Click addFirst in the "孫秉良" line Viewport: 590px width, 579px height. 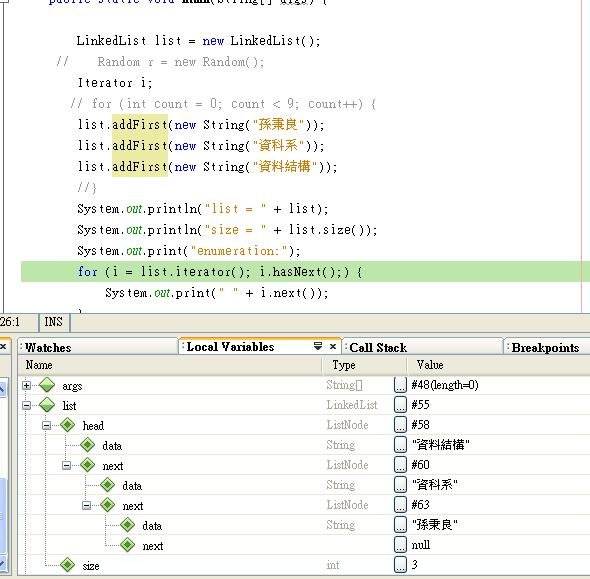tap(140, 124)
